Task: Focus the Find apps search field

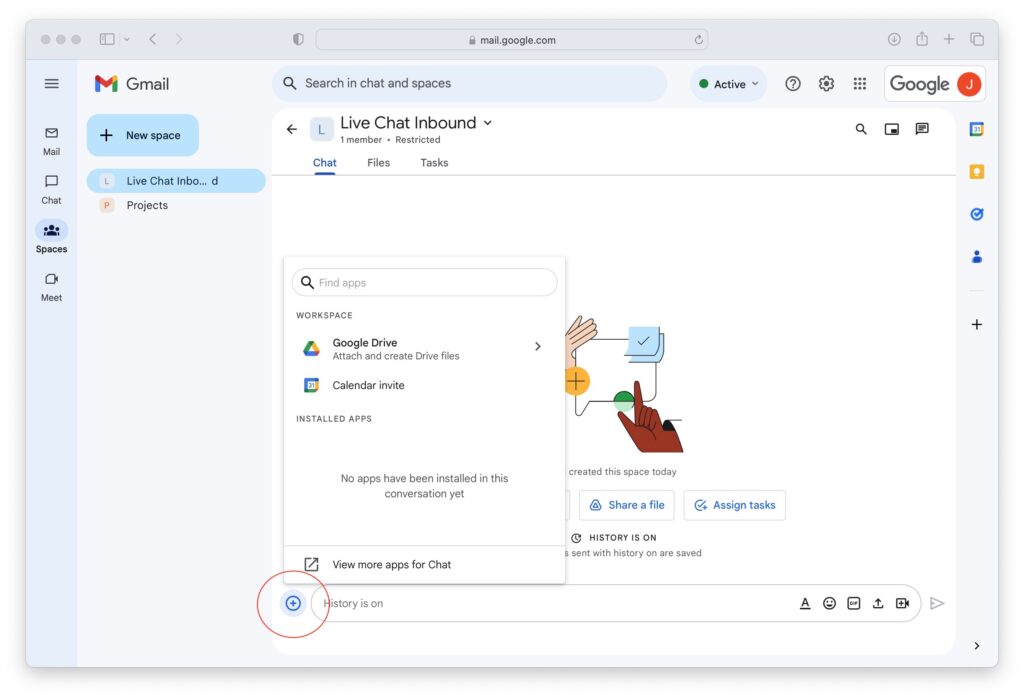Action: (x=424, y=282)
